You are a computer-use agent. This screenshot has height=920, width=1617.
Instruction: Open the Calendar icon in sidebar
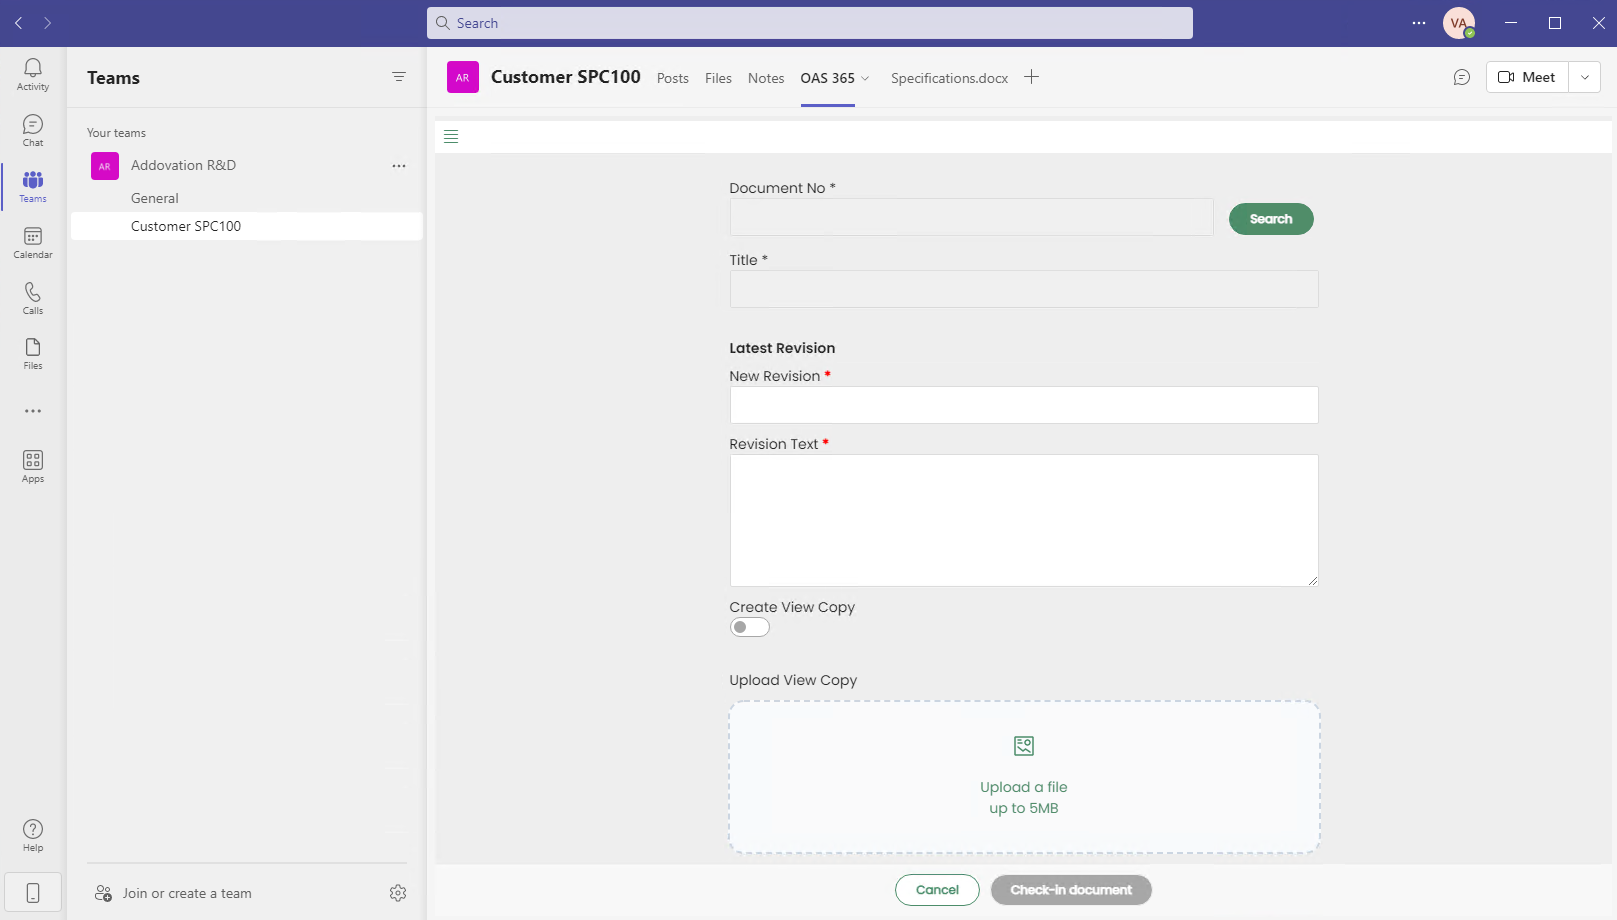pyautogui.click(x=33, y=242)
